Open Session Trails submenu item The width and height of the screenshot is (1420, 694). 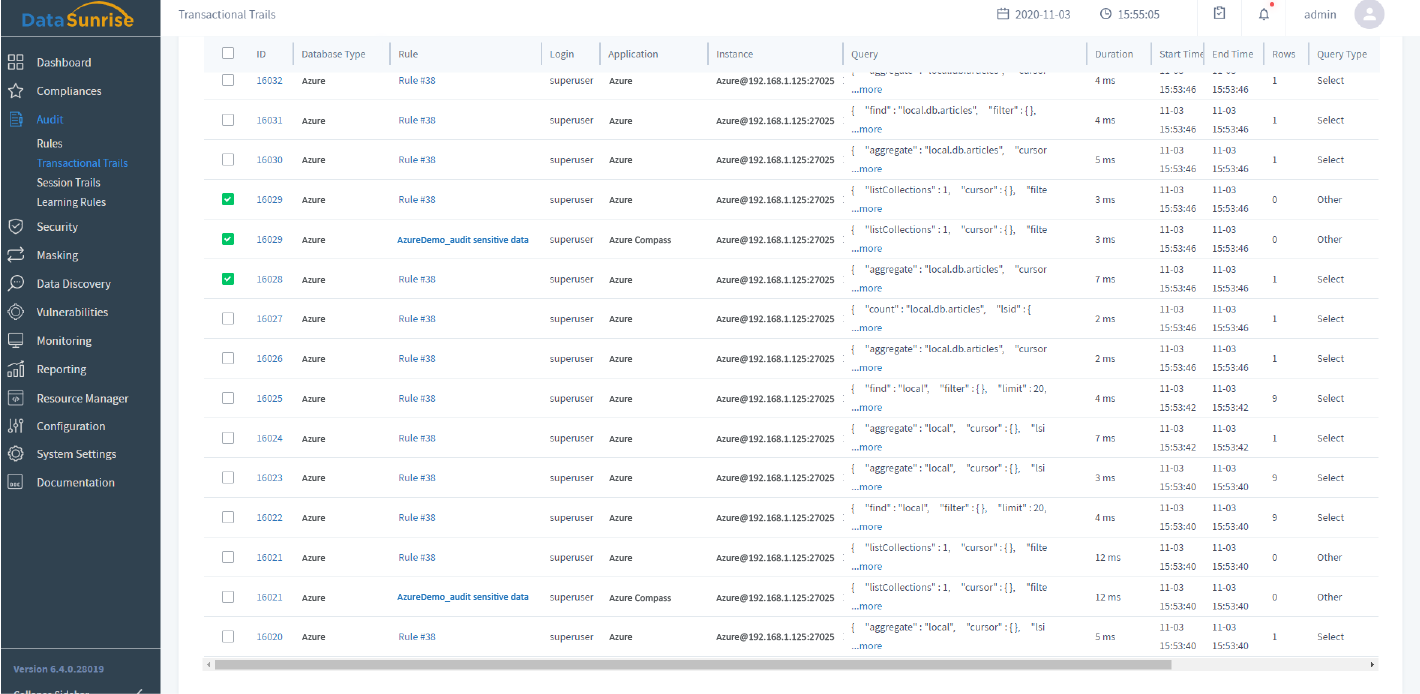click(68, 182)
